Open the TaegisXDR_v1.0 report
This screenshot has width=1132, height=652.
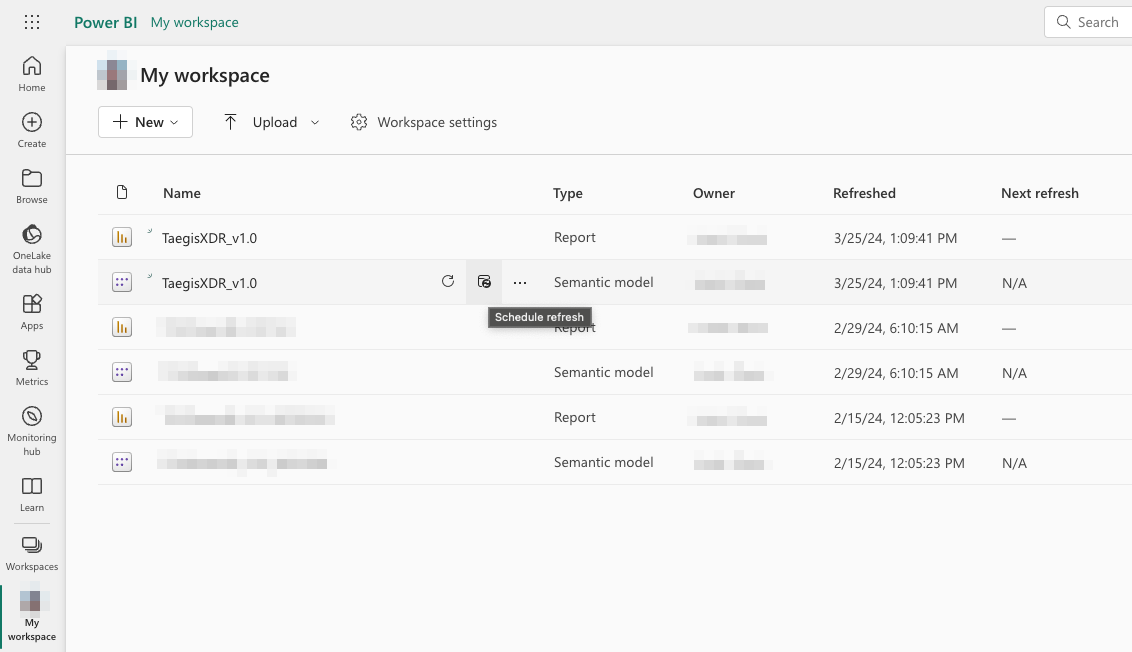point(209,238)
